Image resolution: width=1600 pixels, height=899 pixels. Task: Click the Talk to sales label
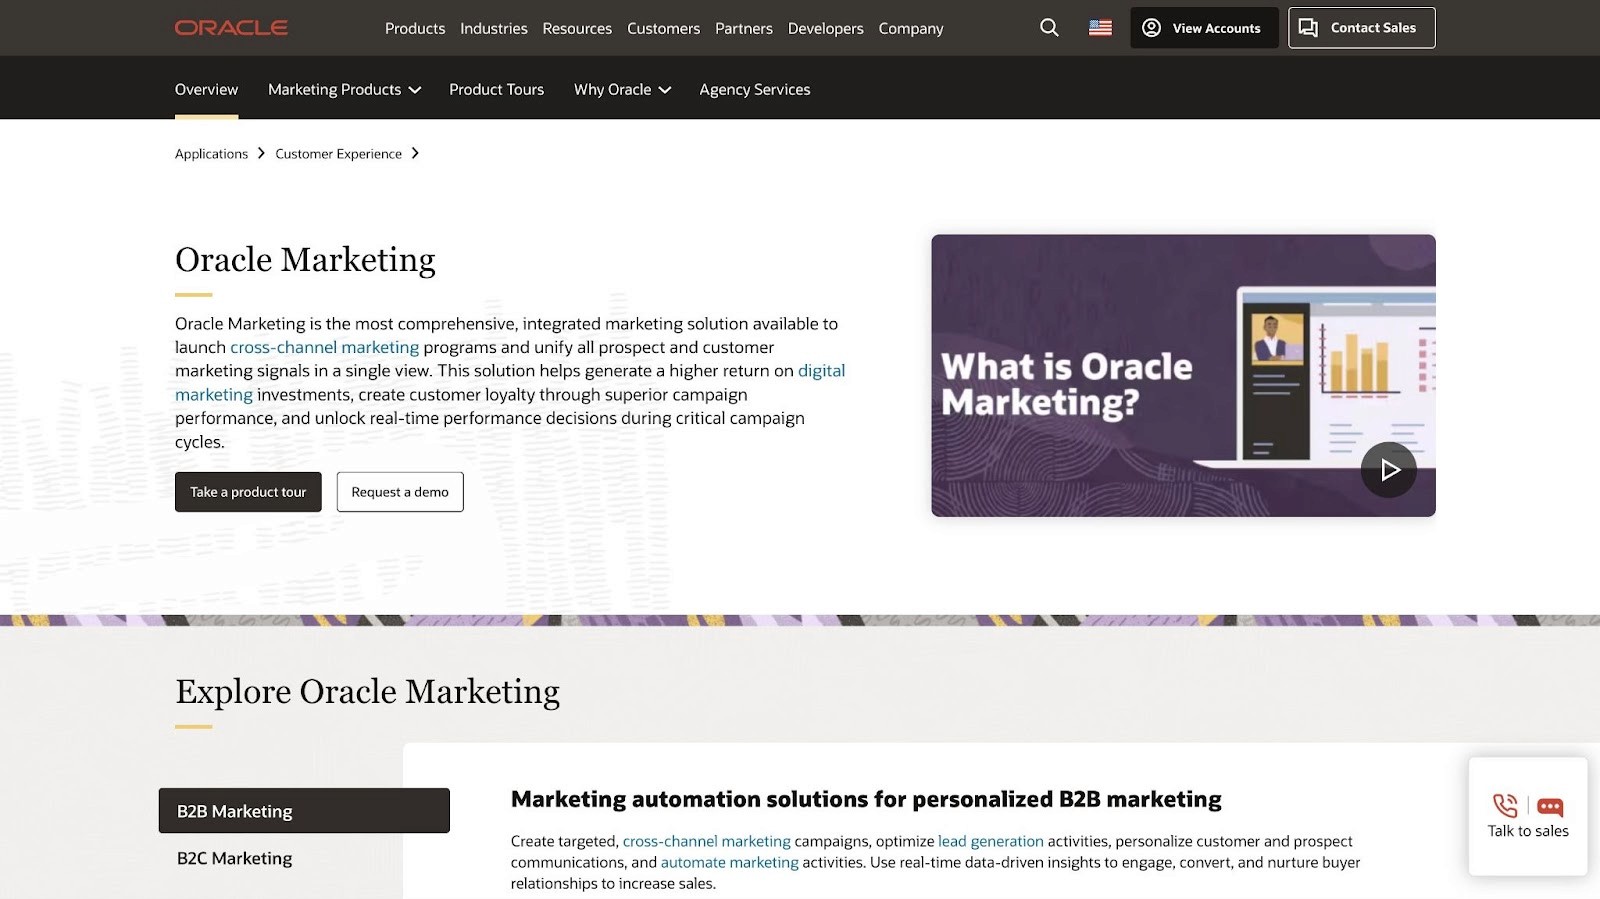[x=1528, y=831]
